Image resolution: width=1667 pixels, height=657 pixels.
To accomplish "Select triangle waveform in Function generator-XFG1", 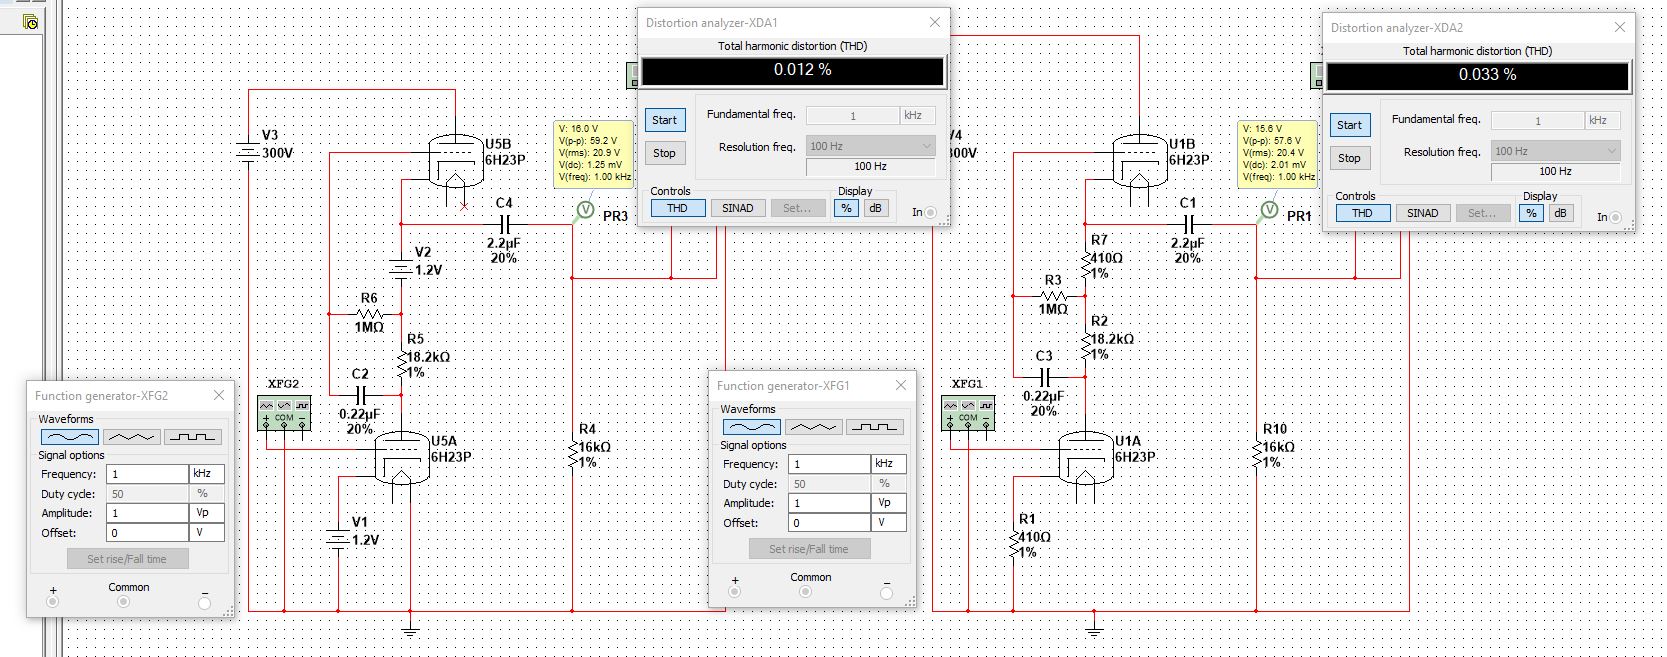I will pyautogui.click(x=813, y=427).
